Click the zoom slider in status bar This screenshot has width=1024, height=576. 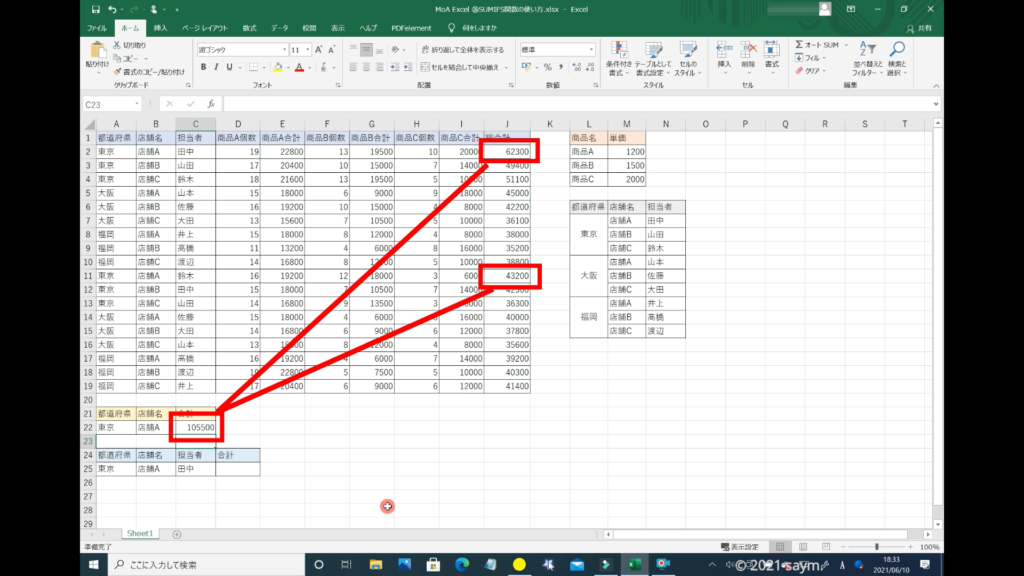(x=877, y=547)
